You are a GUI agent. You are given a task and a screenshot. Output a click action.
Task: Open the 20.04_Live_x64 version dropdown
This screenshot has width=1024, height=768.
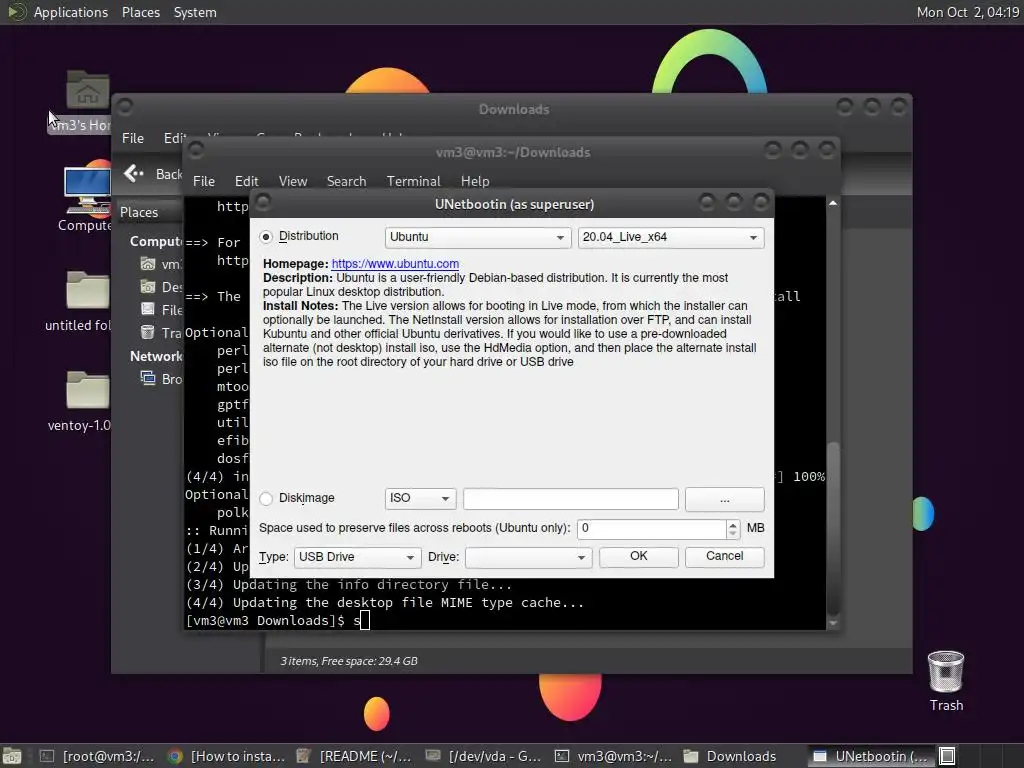[671, 237]
